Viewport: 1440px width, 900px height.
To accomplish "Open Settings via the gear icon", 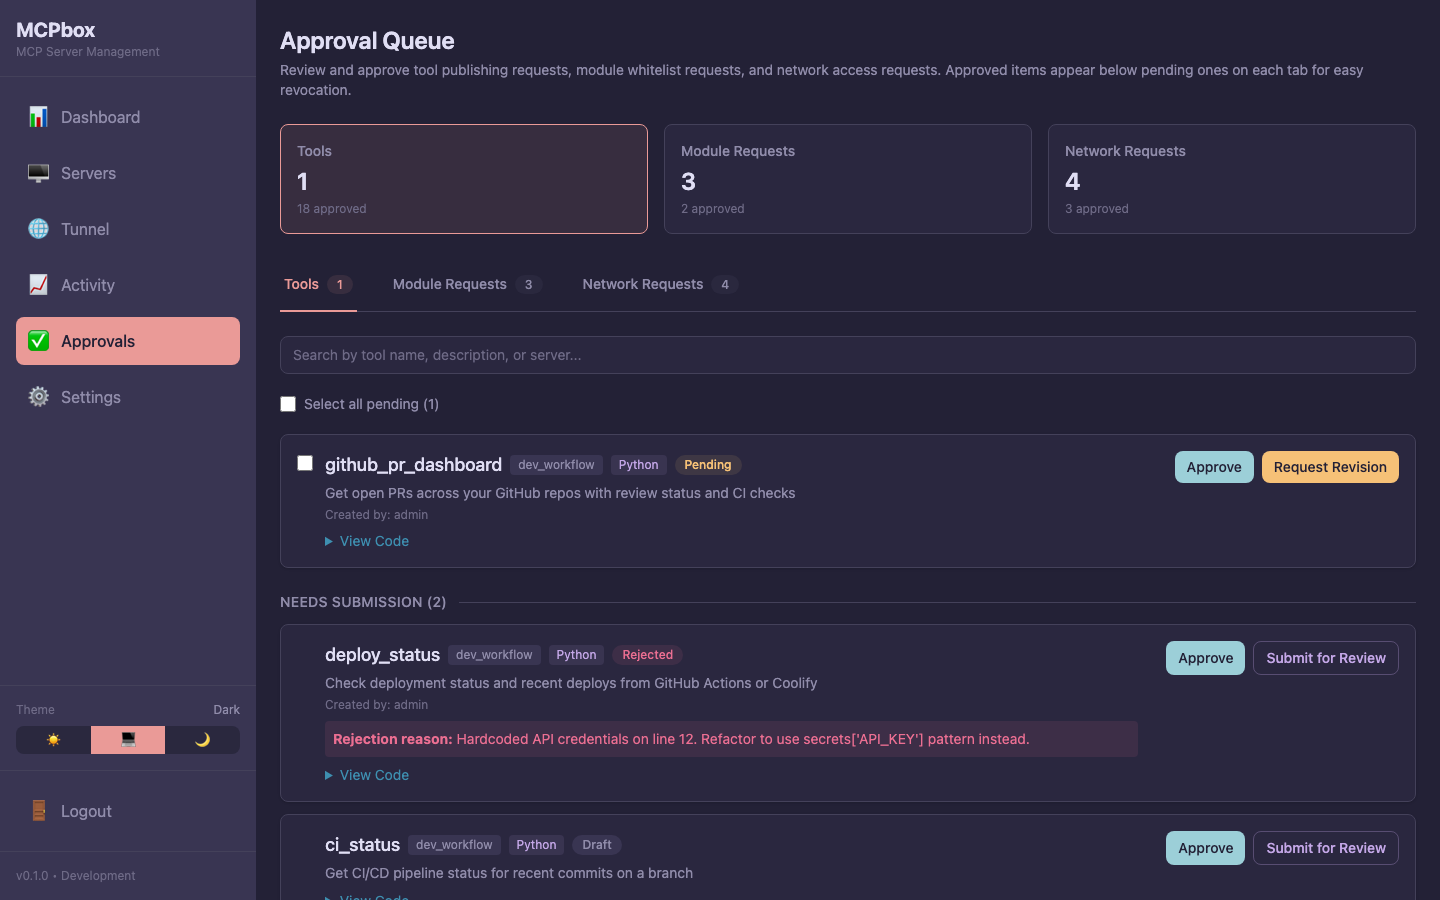I will [x=38, y=397].
